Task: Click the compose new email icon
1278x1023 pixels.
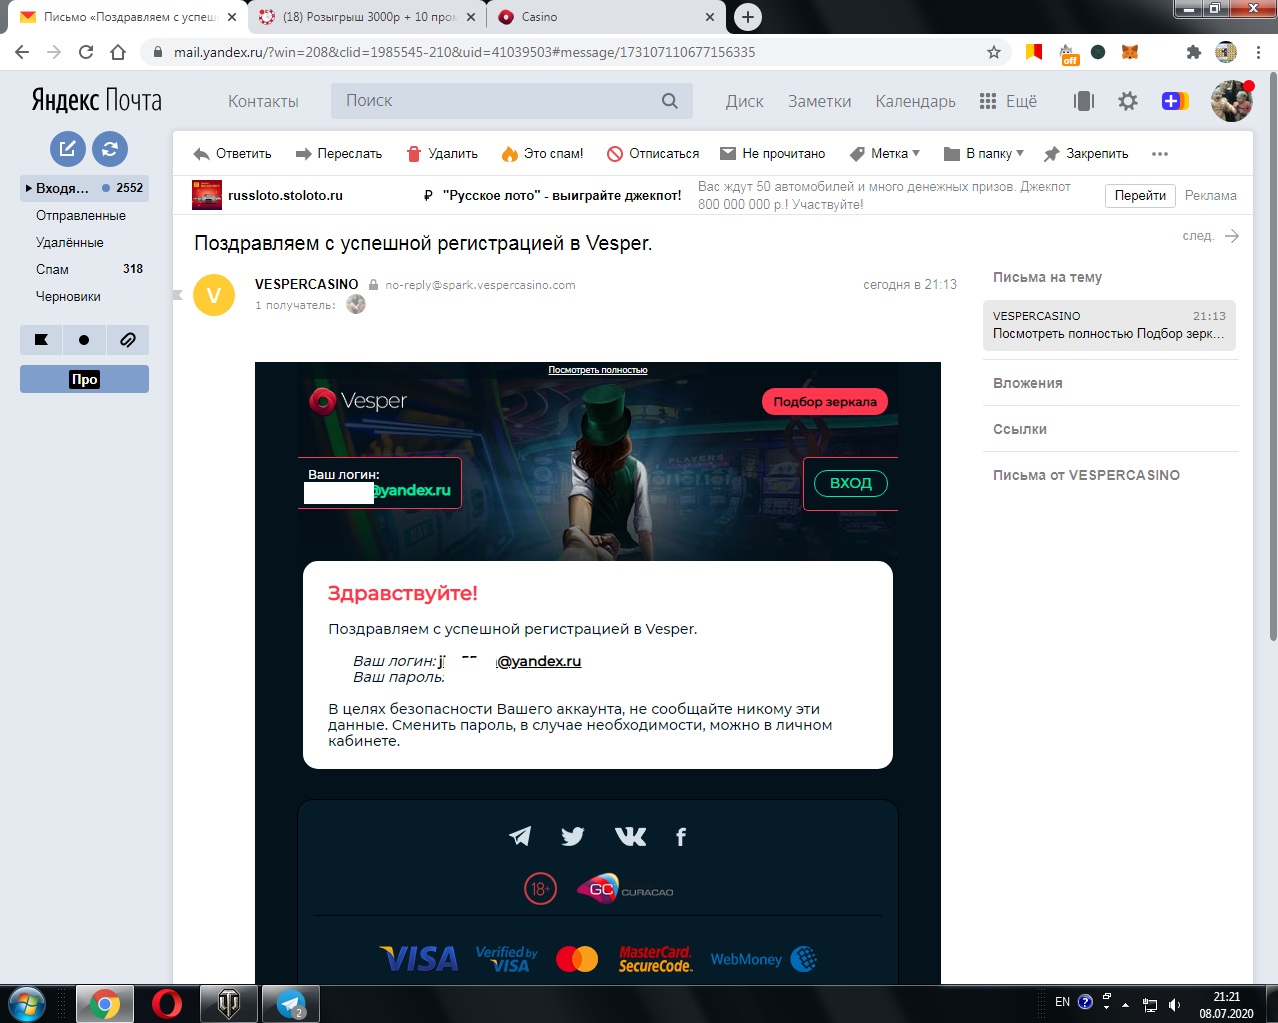Action: 67,149
